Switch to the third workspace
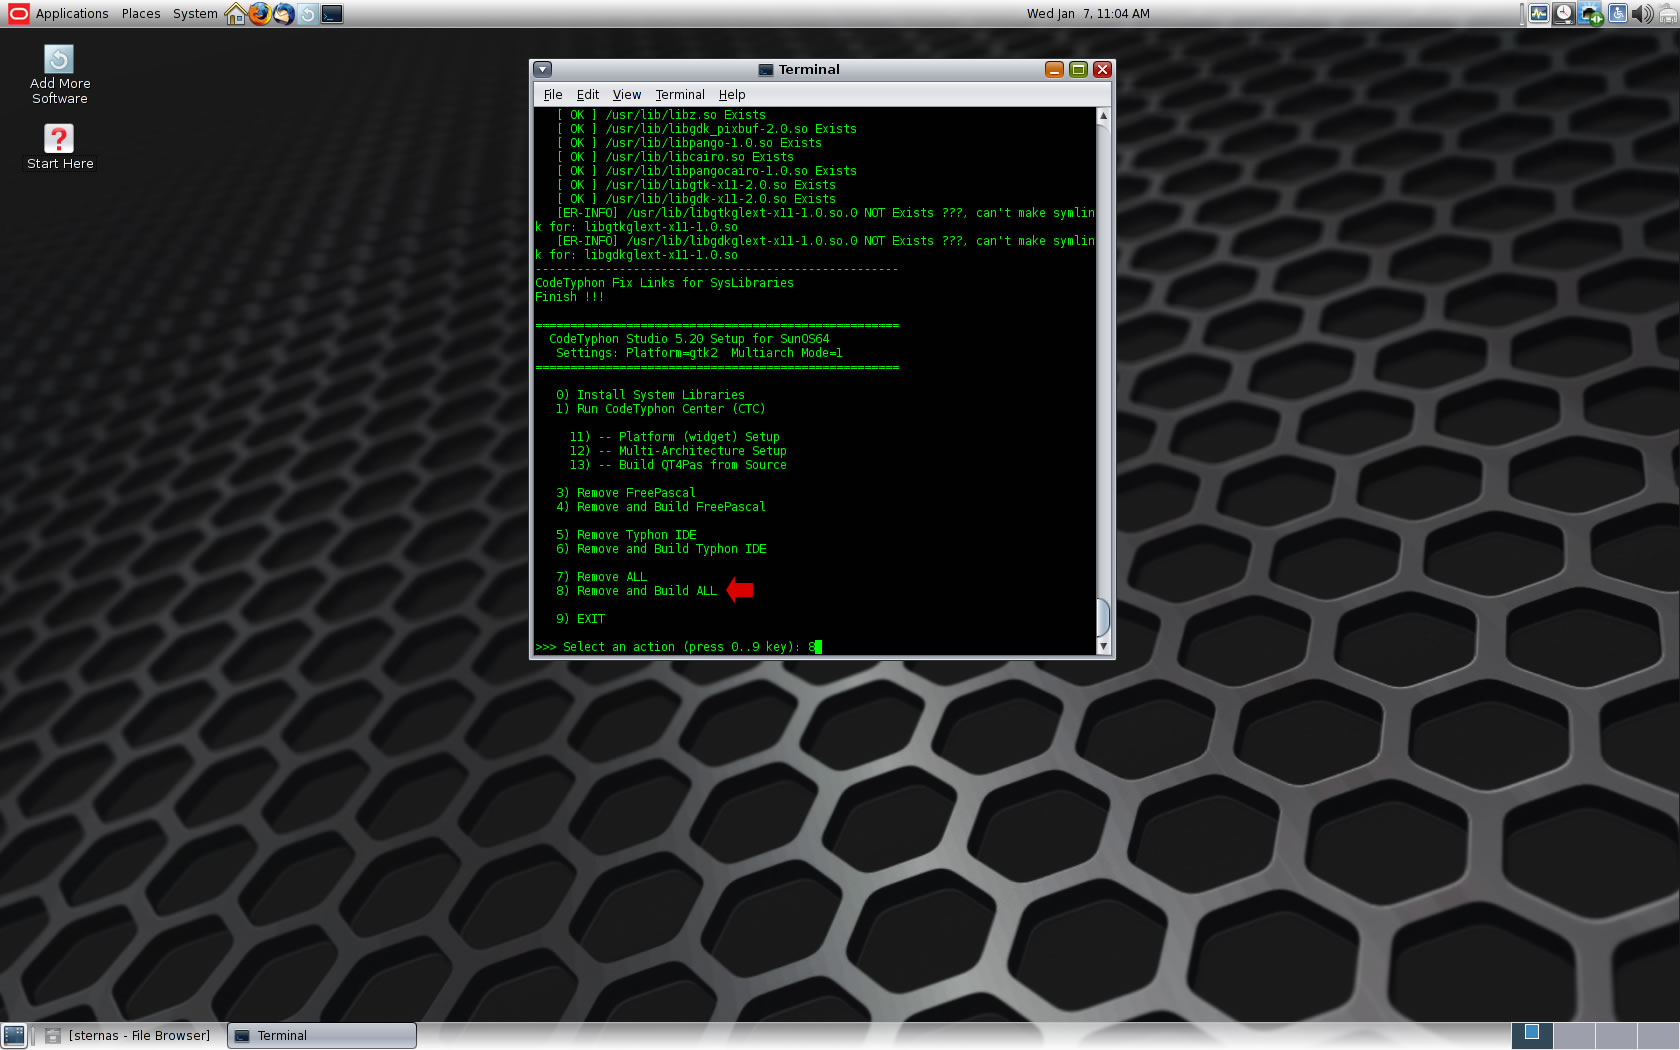 point(1615,1036)
